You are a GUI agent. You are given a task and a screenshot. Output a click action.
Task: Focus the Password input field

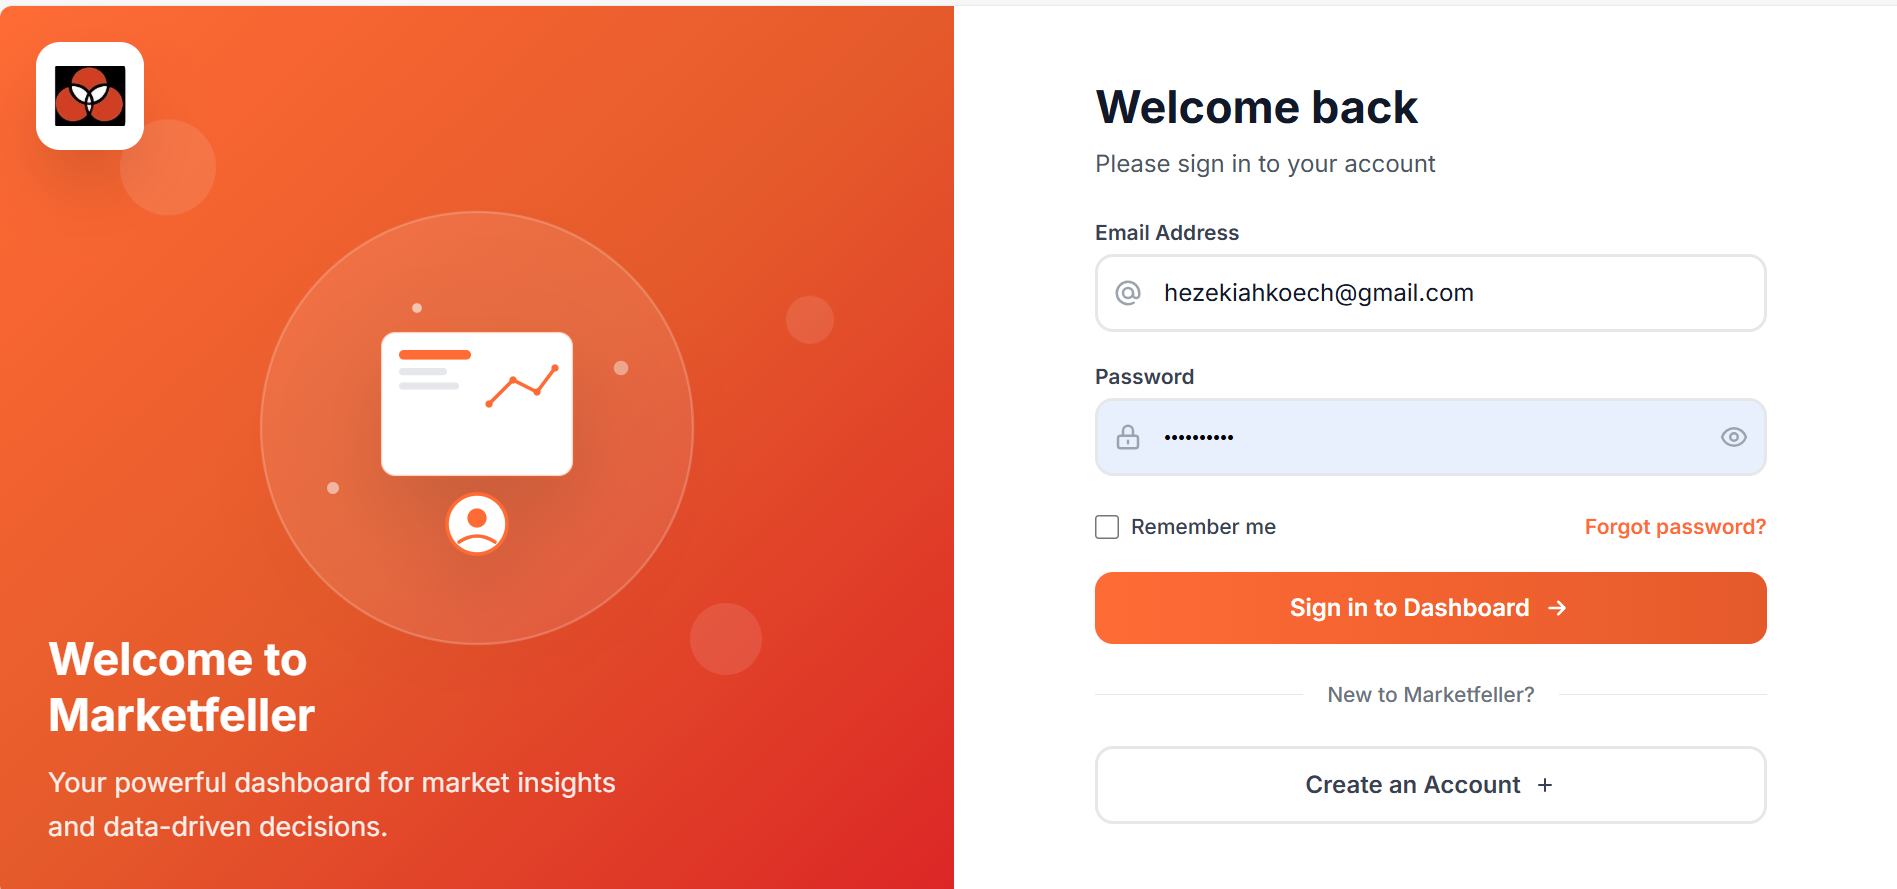1431,437
